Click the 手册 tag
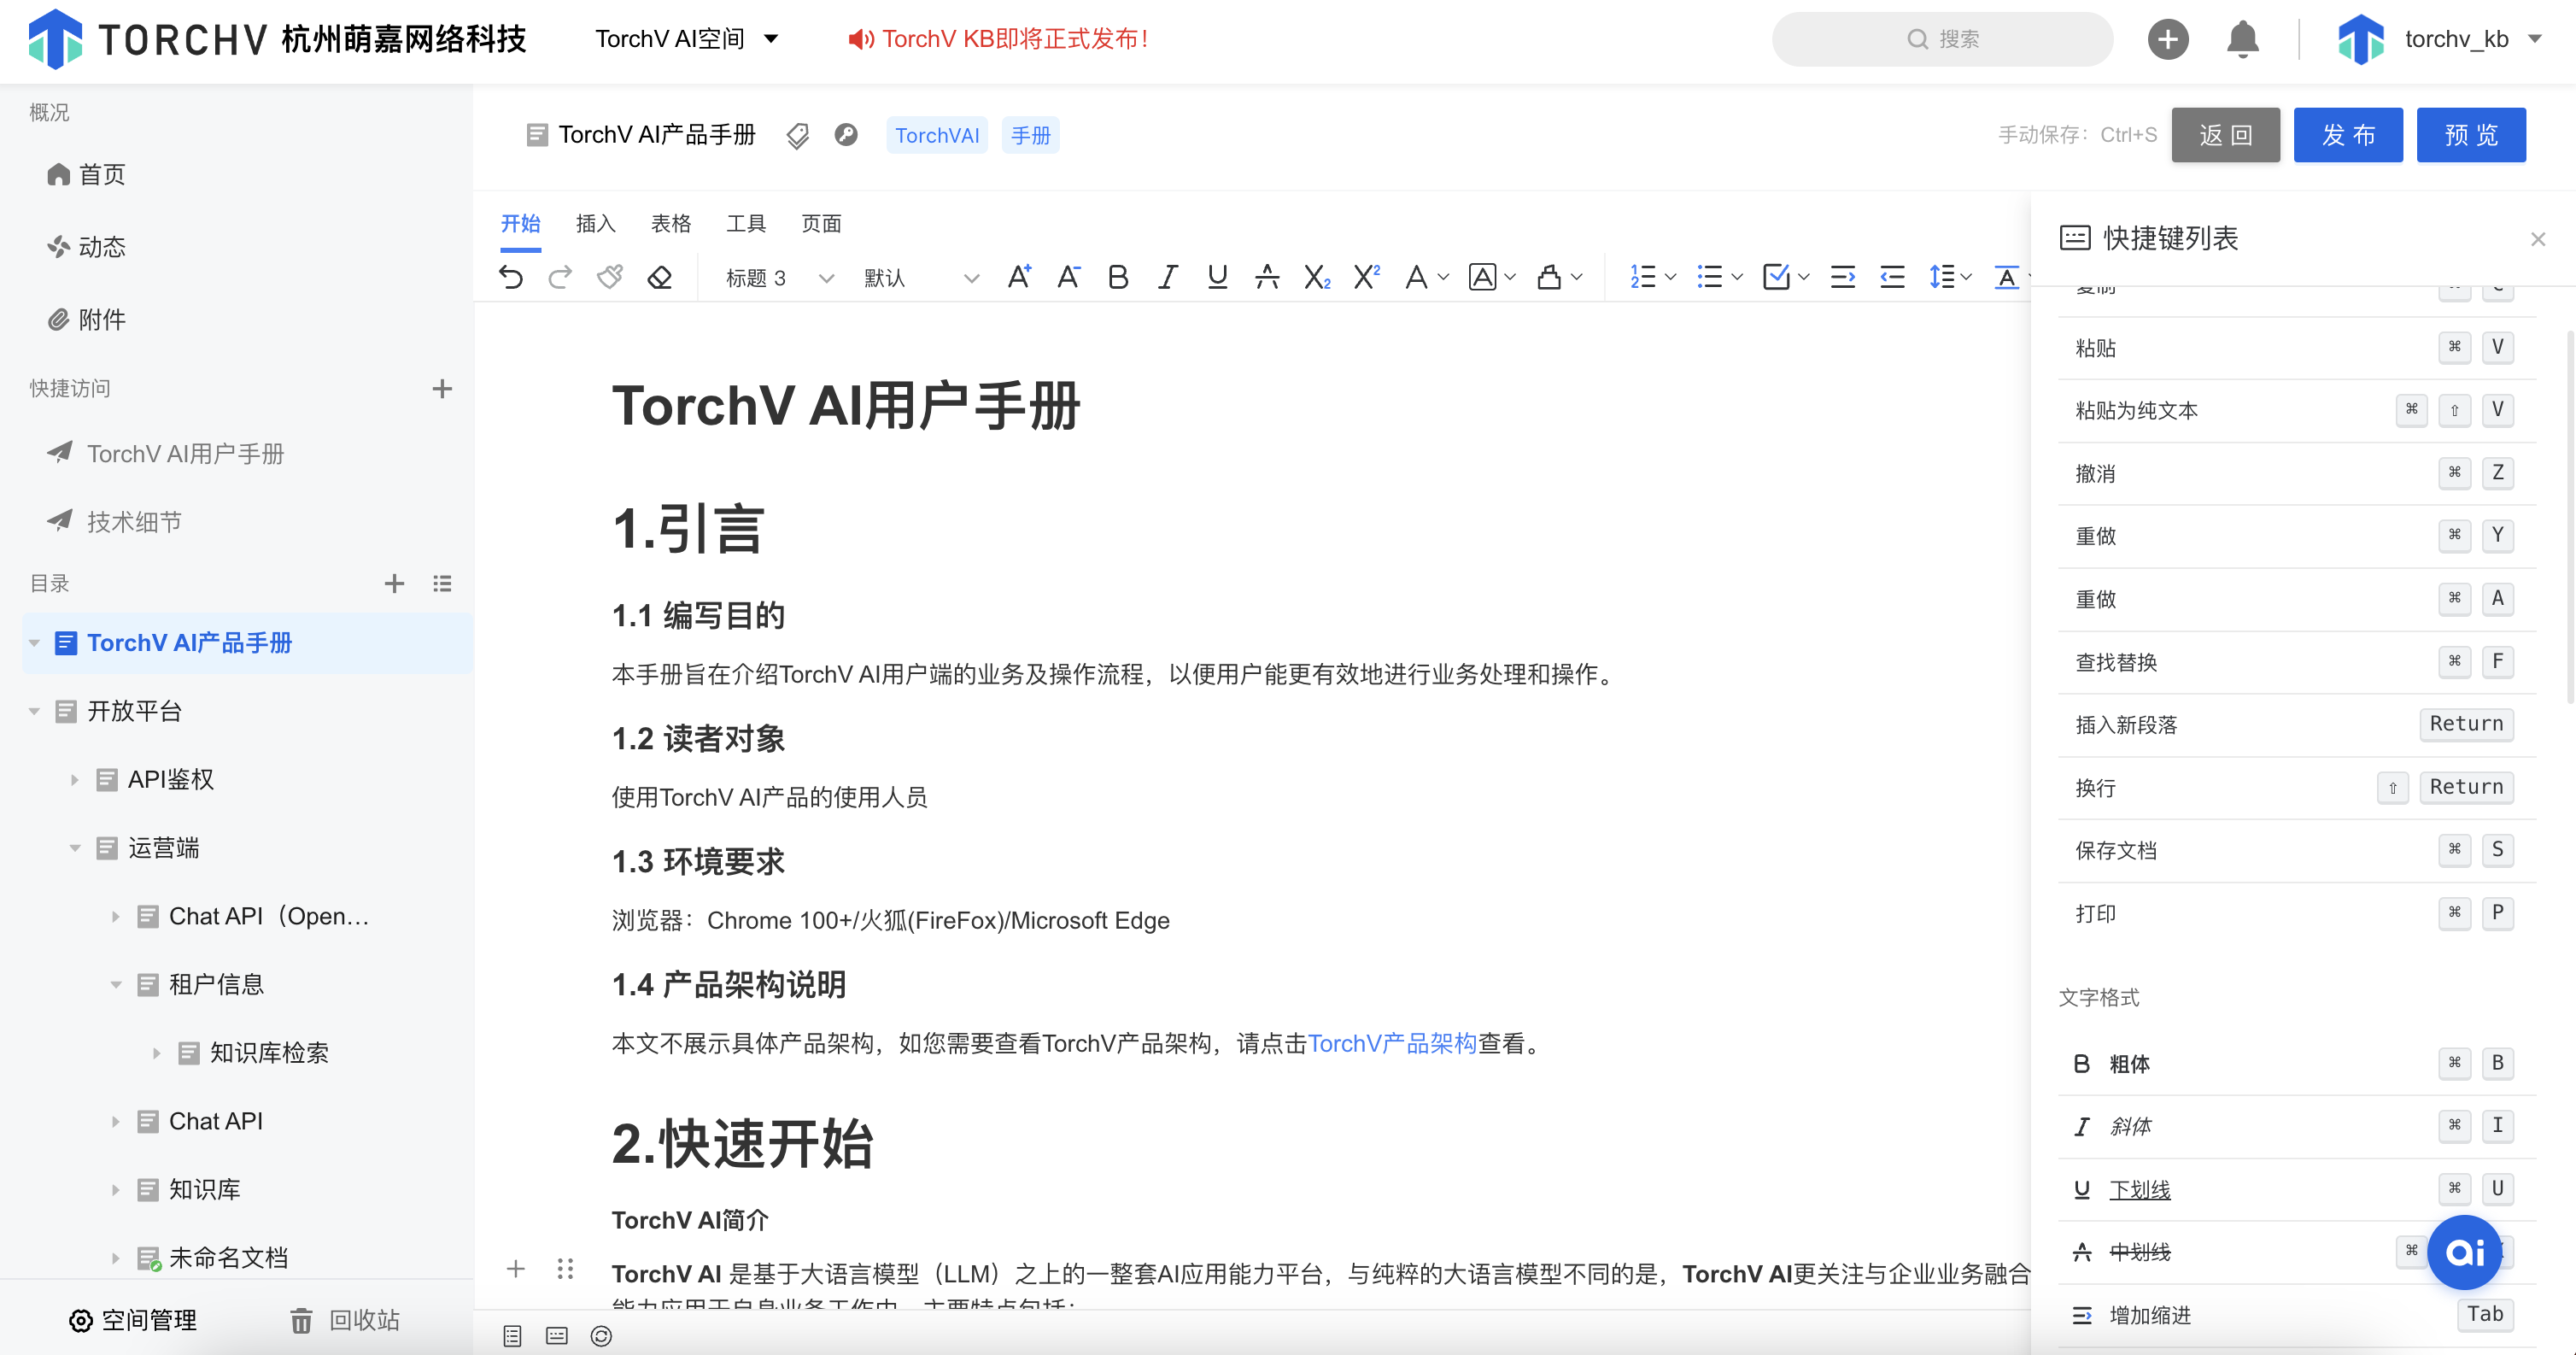The width and height of the screenshot is (2576, 1355). 1030,135
